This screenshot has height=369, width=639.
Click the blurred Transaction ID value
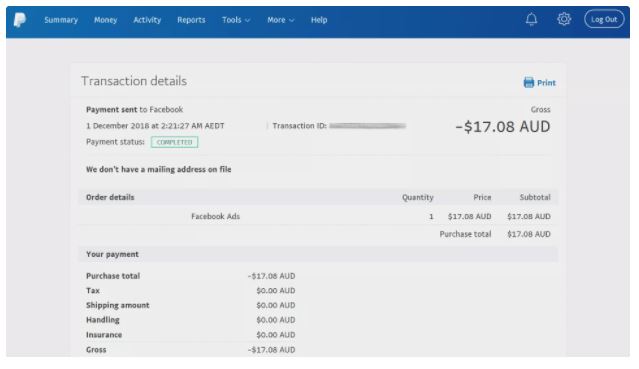click(368, 126)
